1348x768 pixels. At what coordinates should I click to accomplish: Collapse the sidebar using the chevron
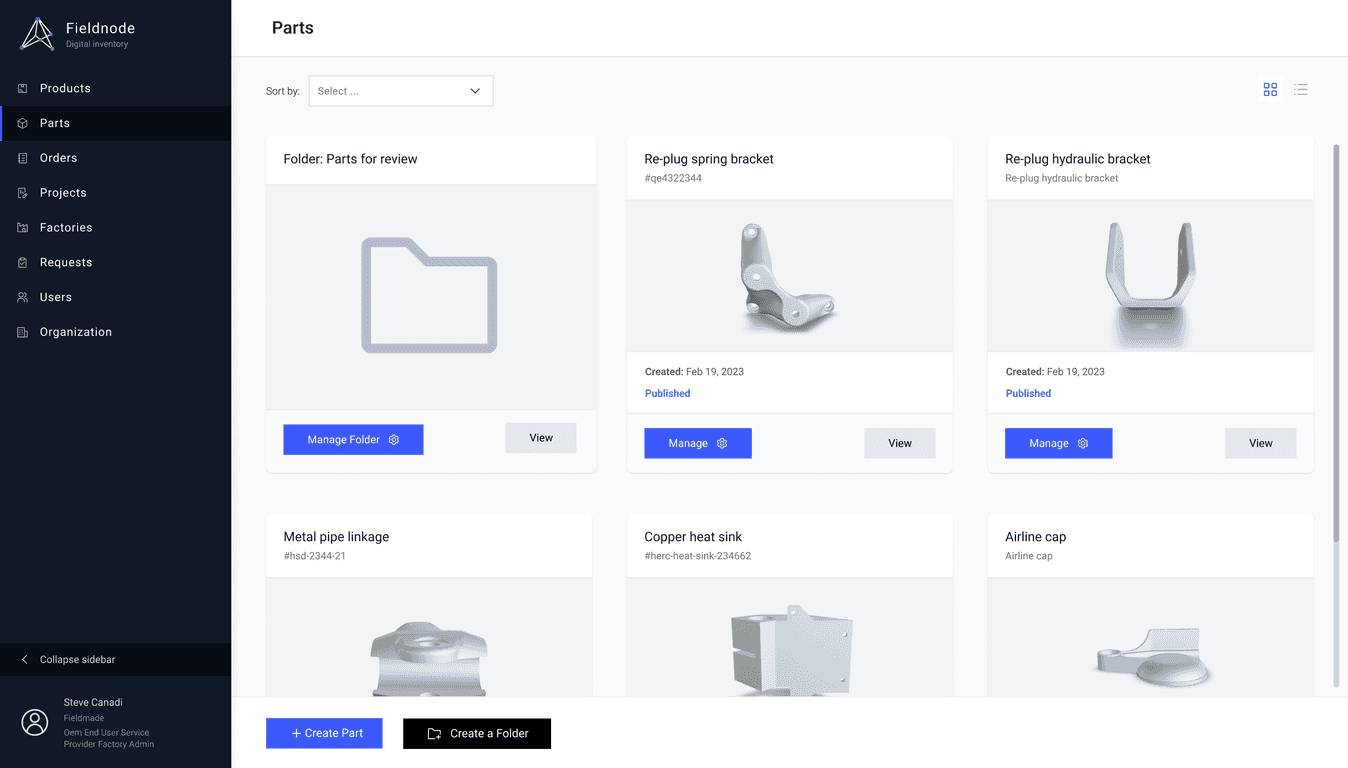click(25, 660)
